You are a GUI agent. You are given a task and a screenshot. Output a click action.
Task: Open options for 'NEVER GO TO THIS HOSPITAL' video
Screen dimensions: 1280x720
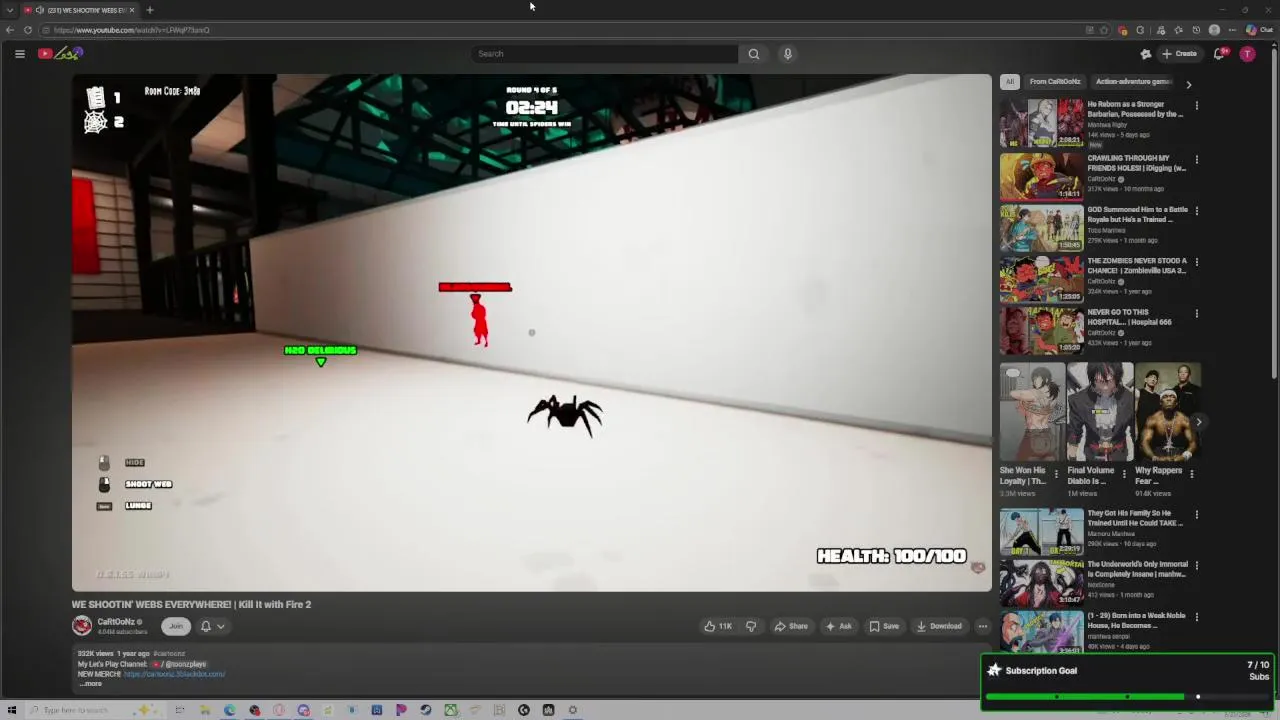click(x=1196, y=313)
